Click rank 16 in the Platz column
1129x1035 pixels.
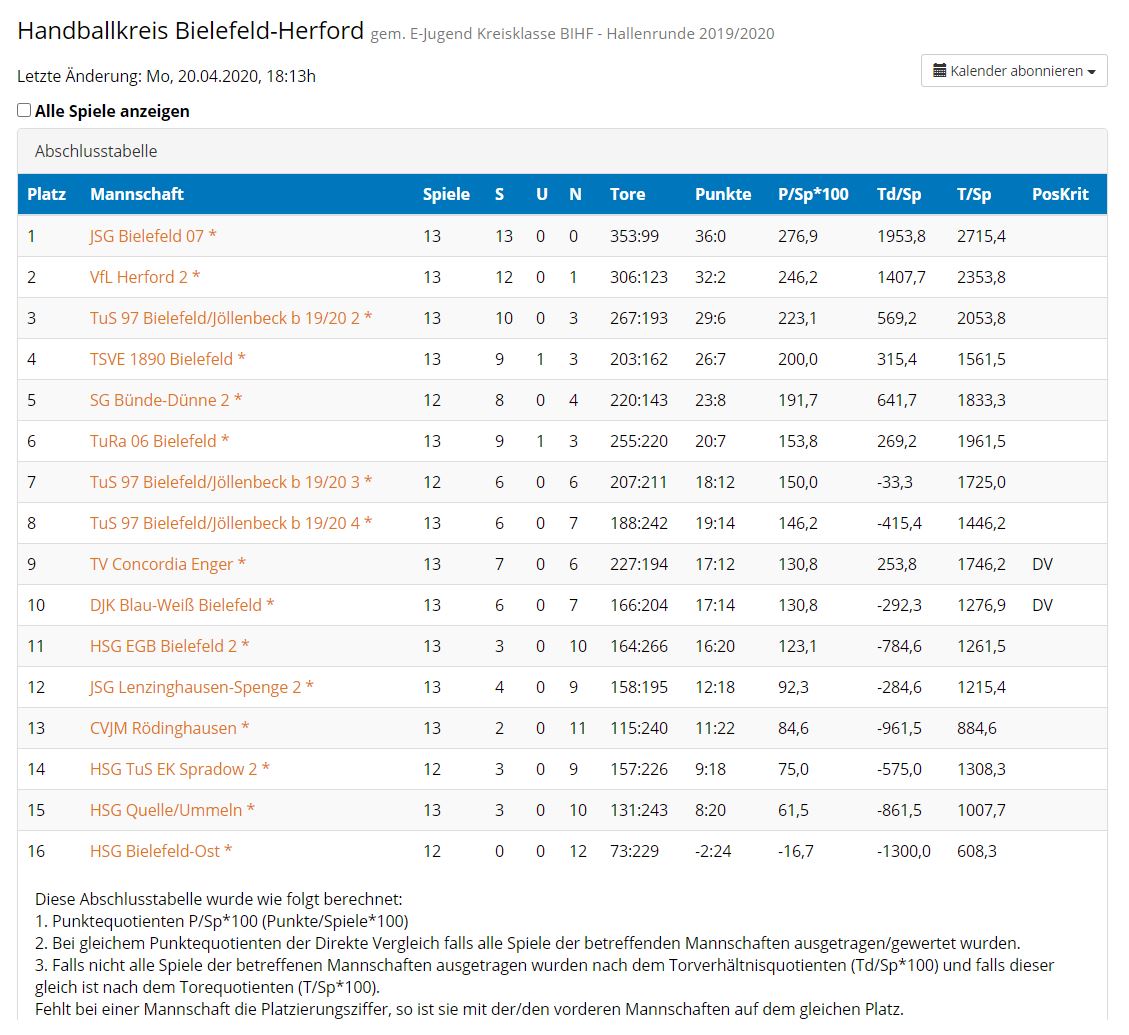[x=35, y=852]
